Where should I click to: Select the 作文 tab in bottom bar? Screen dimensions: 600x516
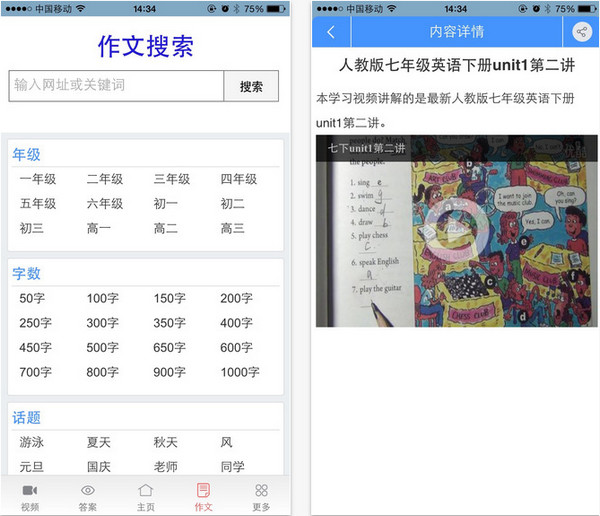click(x=203, y=497)
